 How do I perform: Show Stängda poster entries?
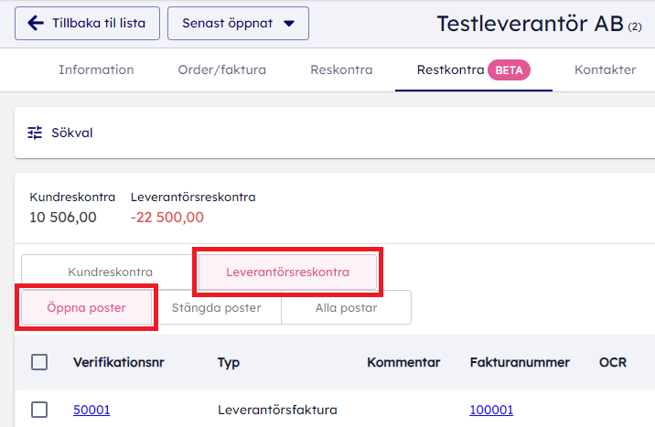pos(216,307)
